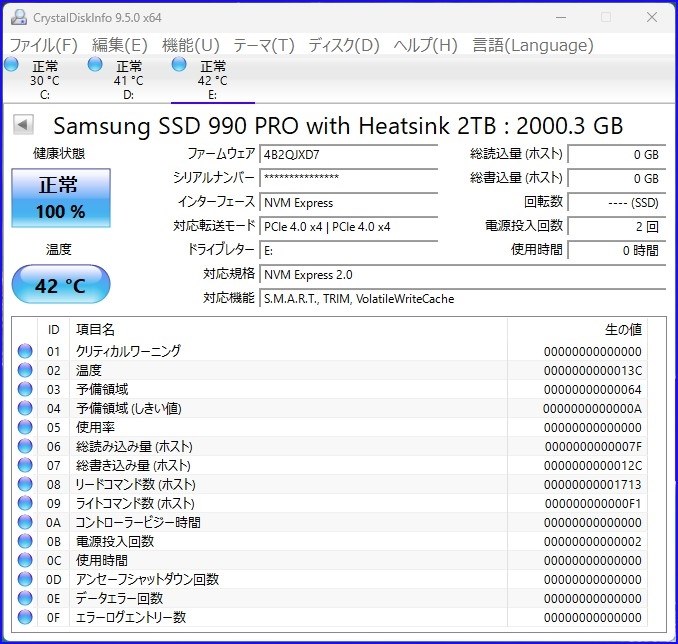
Task: Click the PCIe 4.0 x4 transfer mode field
Action: 349,226
